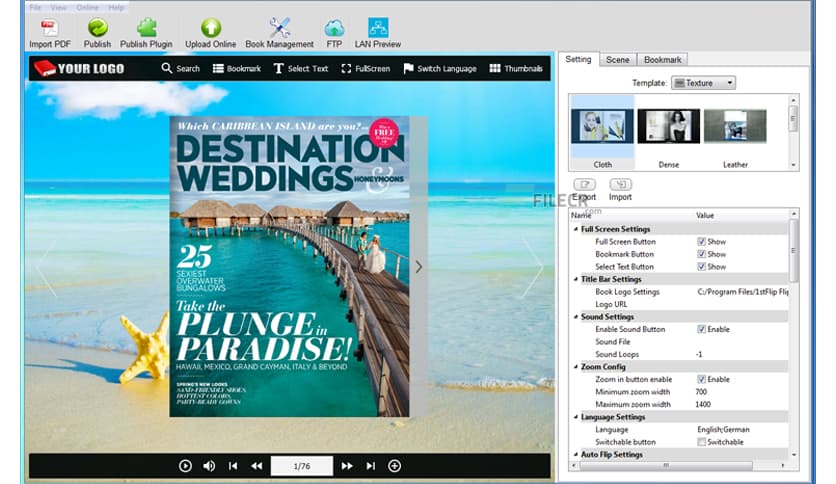
Task: Enable the Switchable language checkbox
Action: (701, 442)
